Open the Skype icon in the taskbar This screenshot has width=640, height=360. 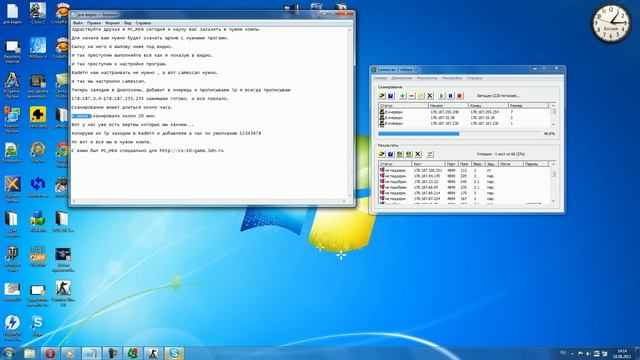tap(174, 353)
